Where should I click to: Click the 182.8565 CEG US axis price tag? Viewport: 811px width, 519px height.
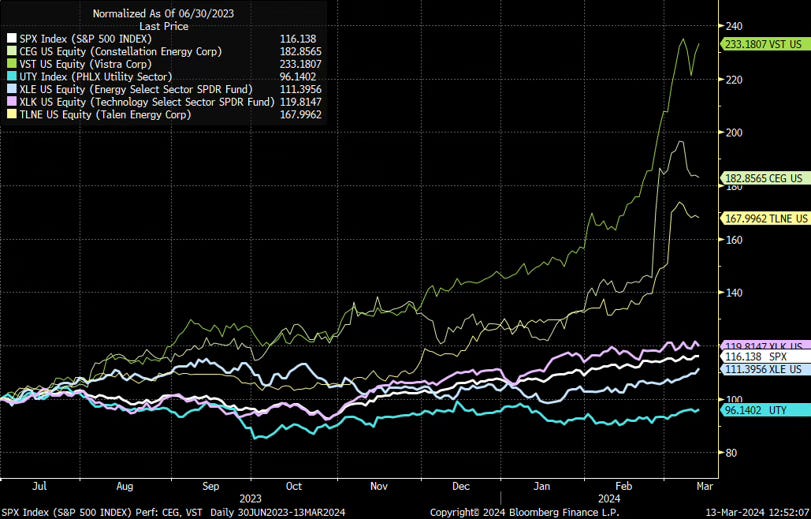point(765,179)
